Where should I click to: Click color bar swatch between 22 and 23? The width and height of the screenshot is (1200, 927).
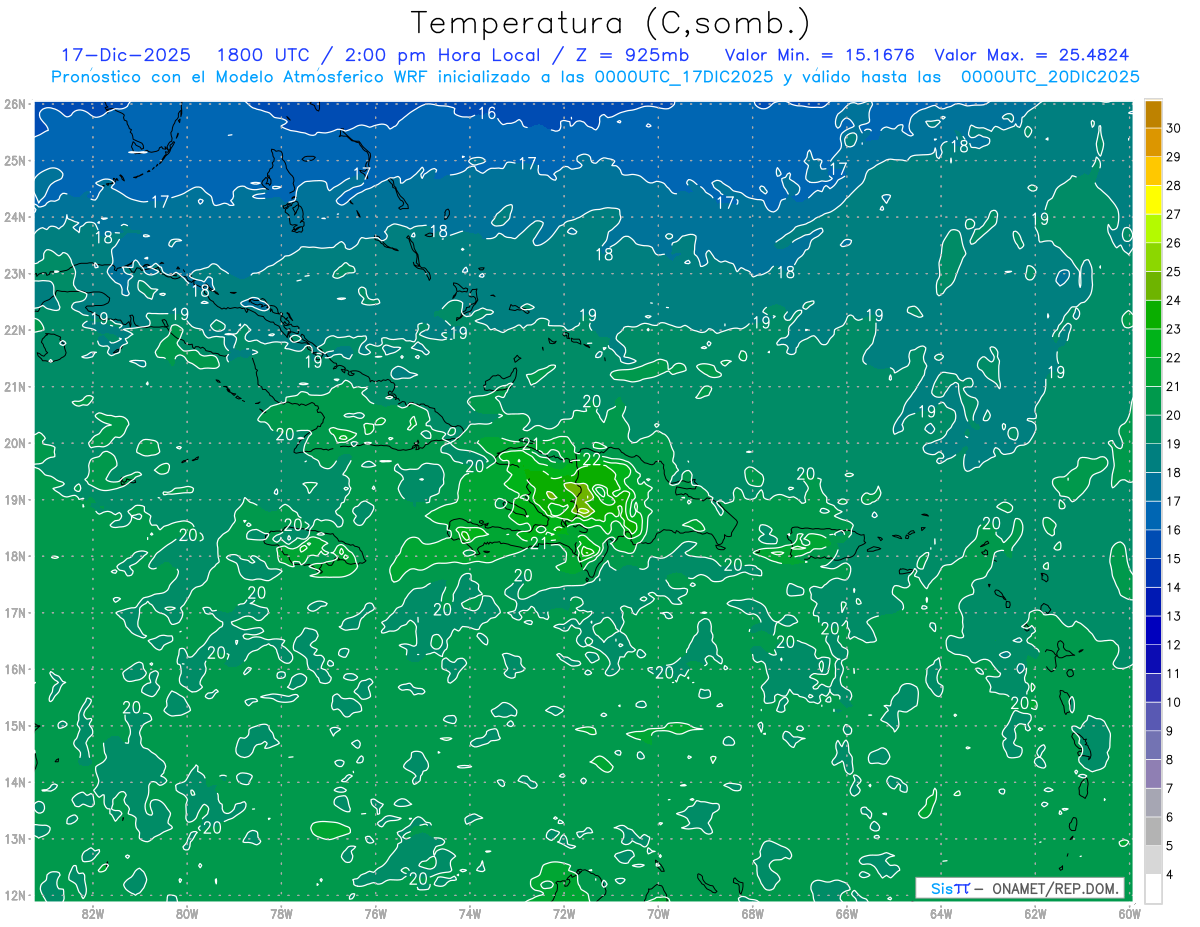tap(1153, 343)
